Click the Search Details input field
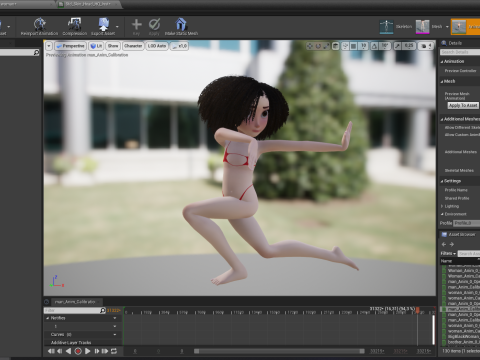 460,52
